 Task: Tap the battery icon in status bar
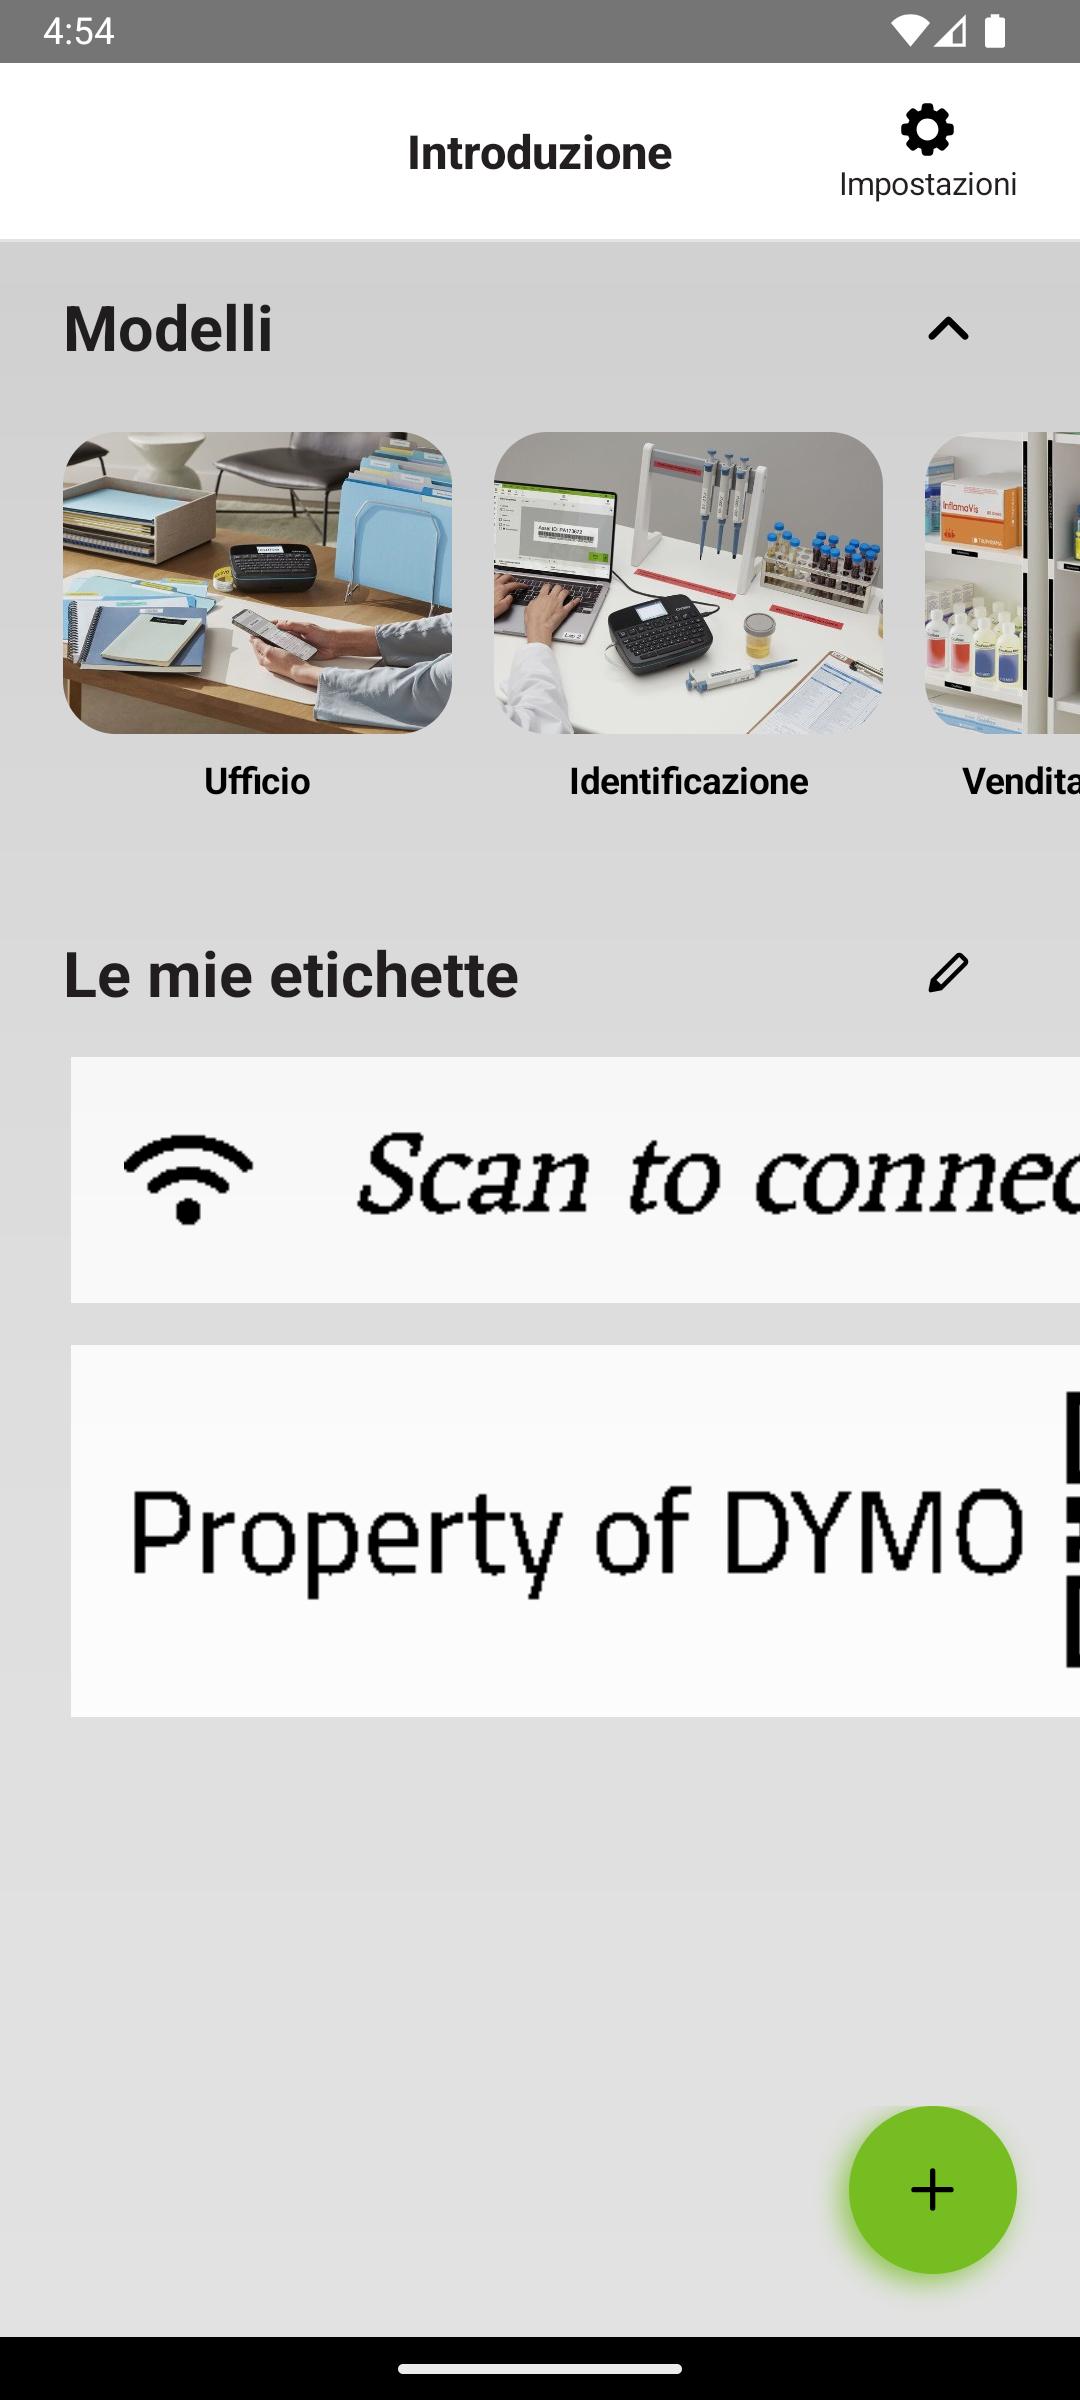994,31
